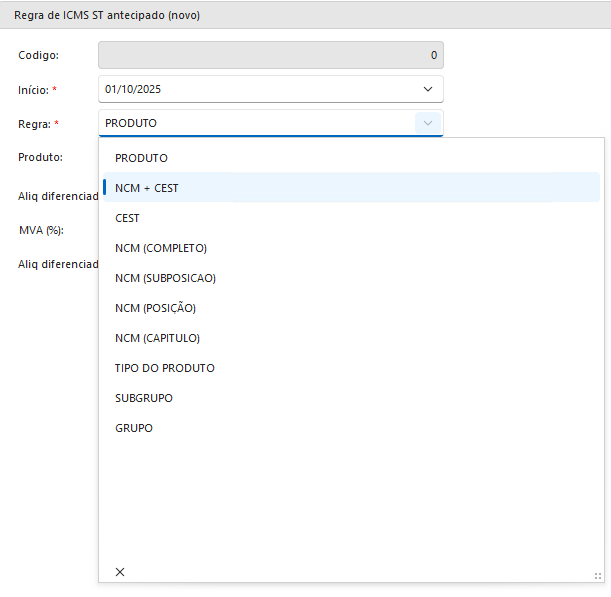Click the Produto field label

pyautogui.click(x=41, y=157)
